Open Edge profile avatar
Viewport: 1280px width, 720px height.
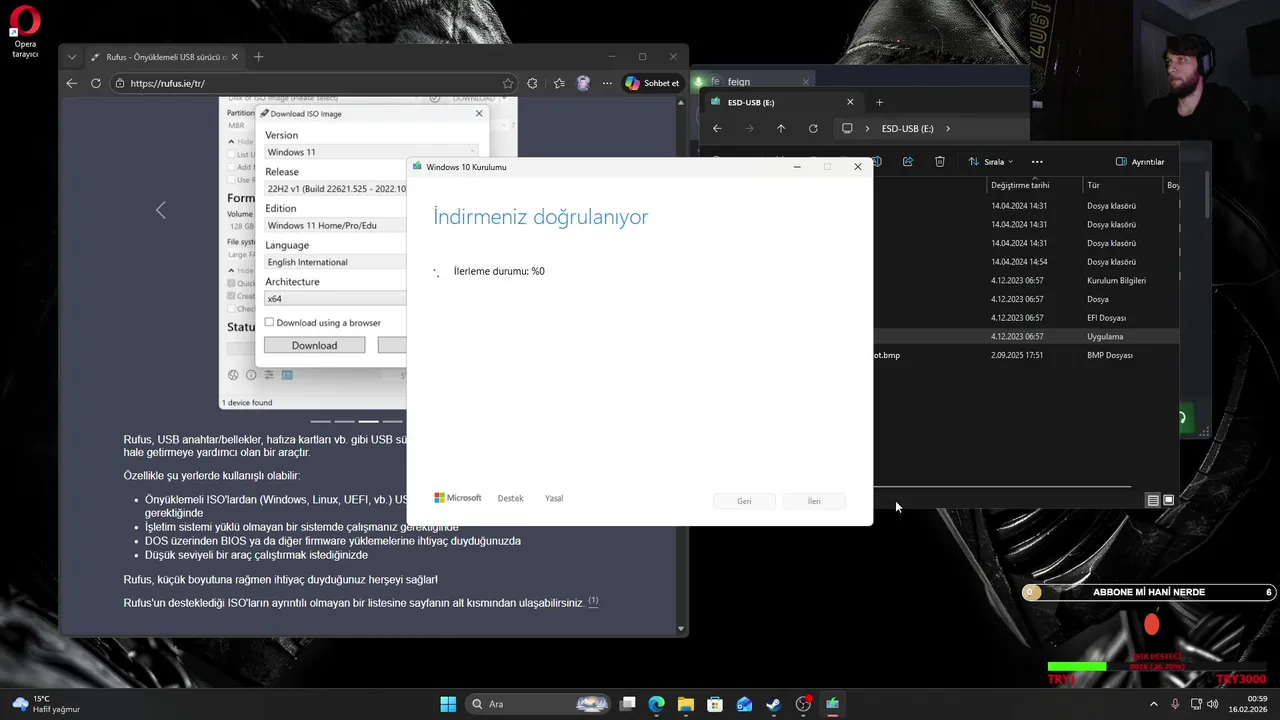583,83
